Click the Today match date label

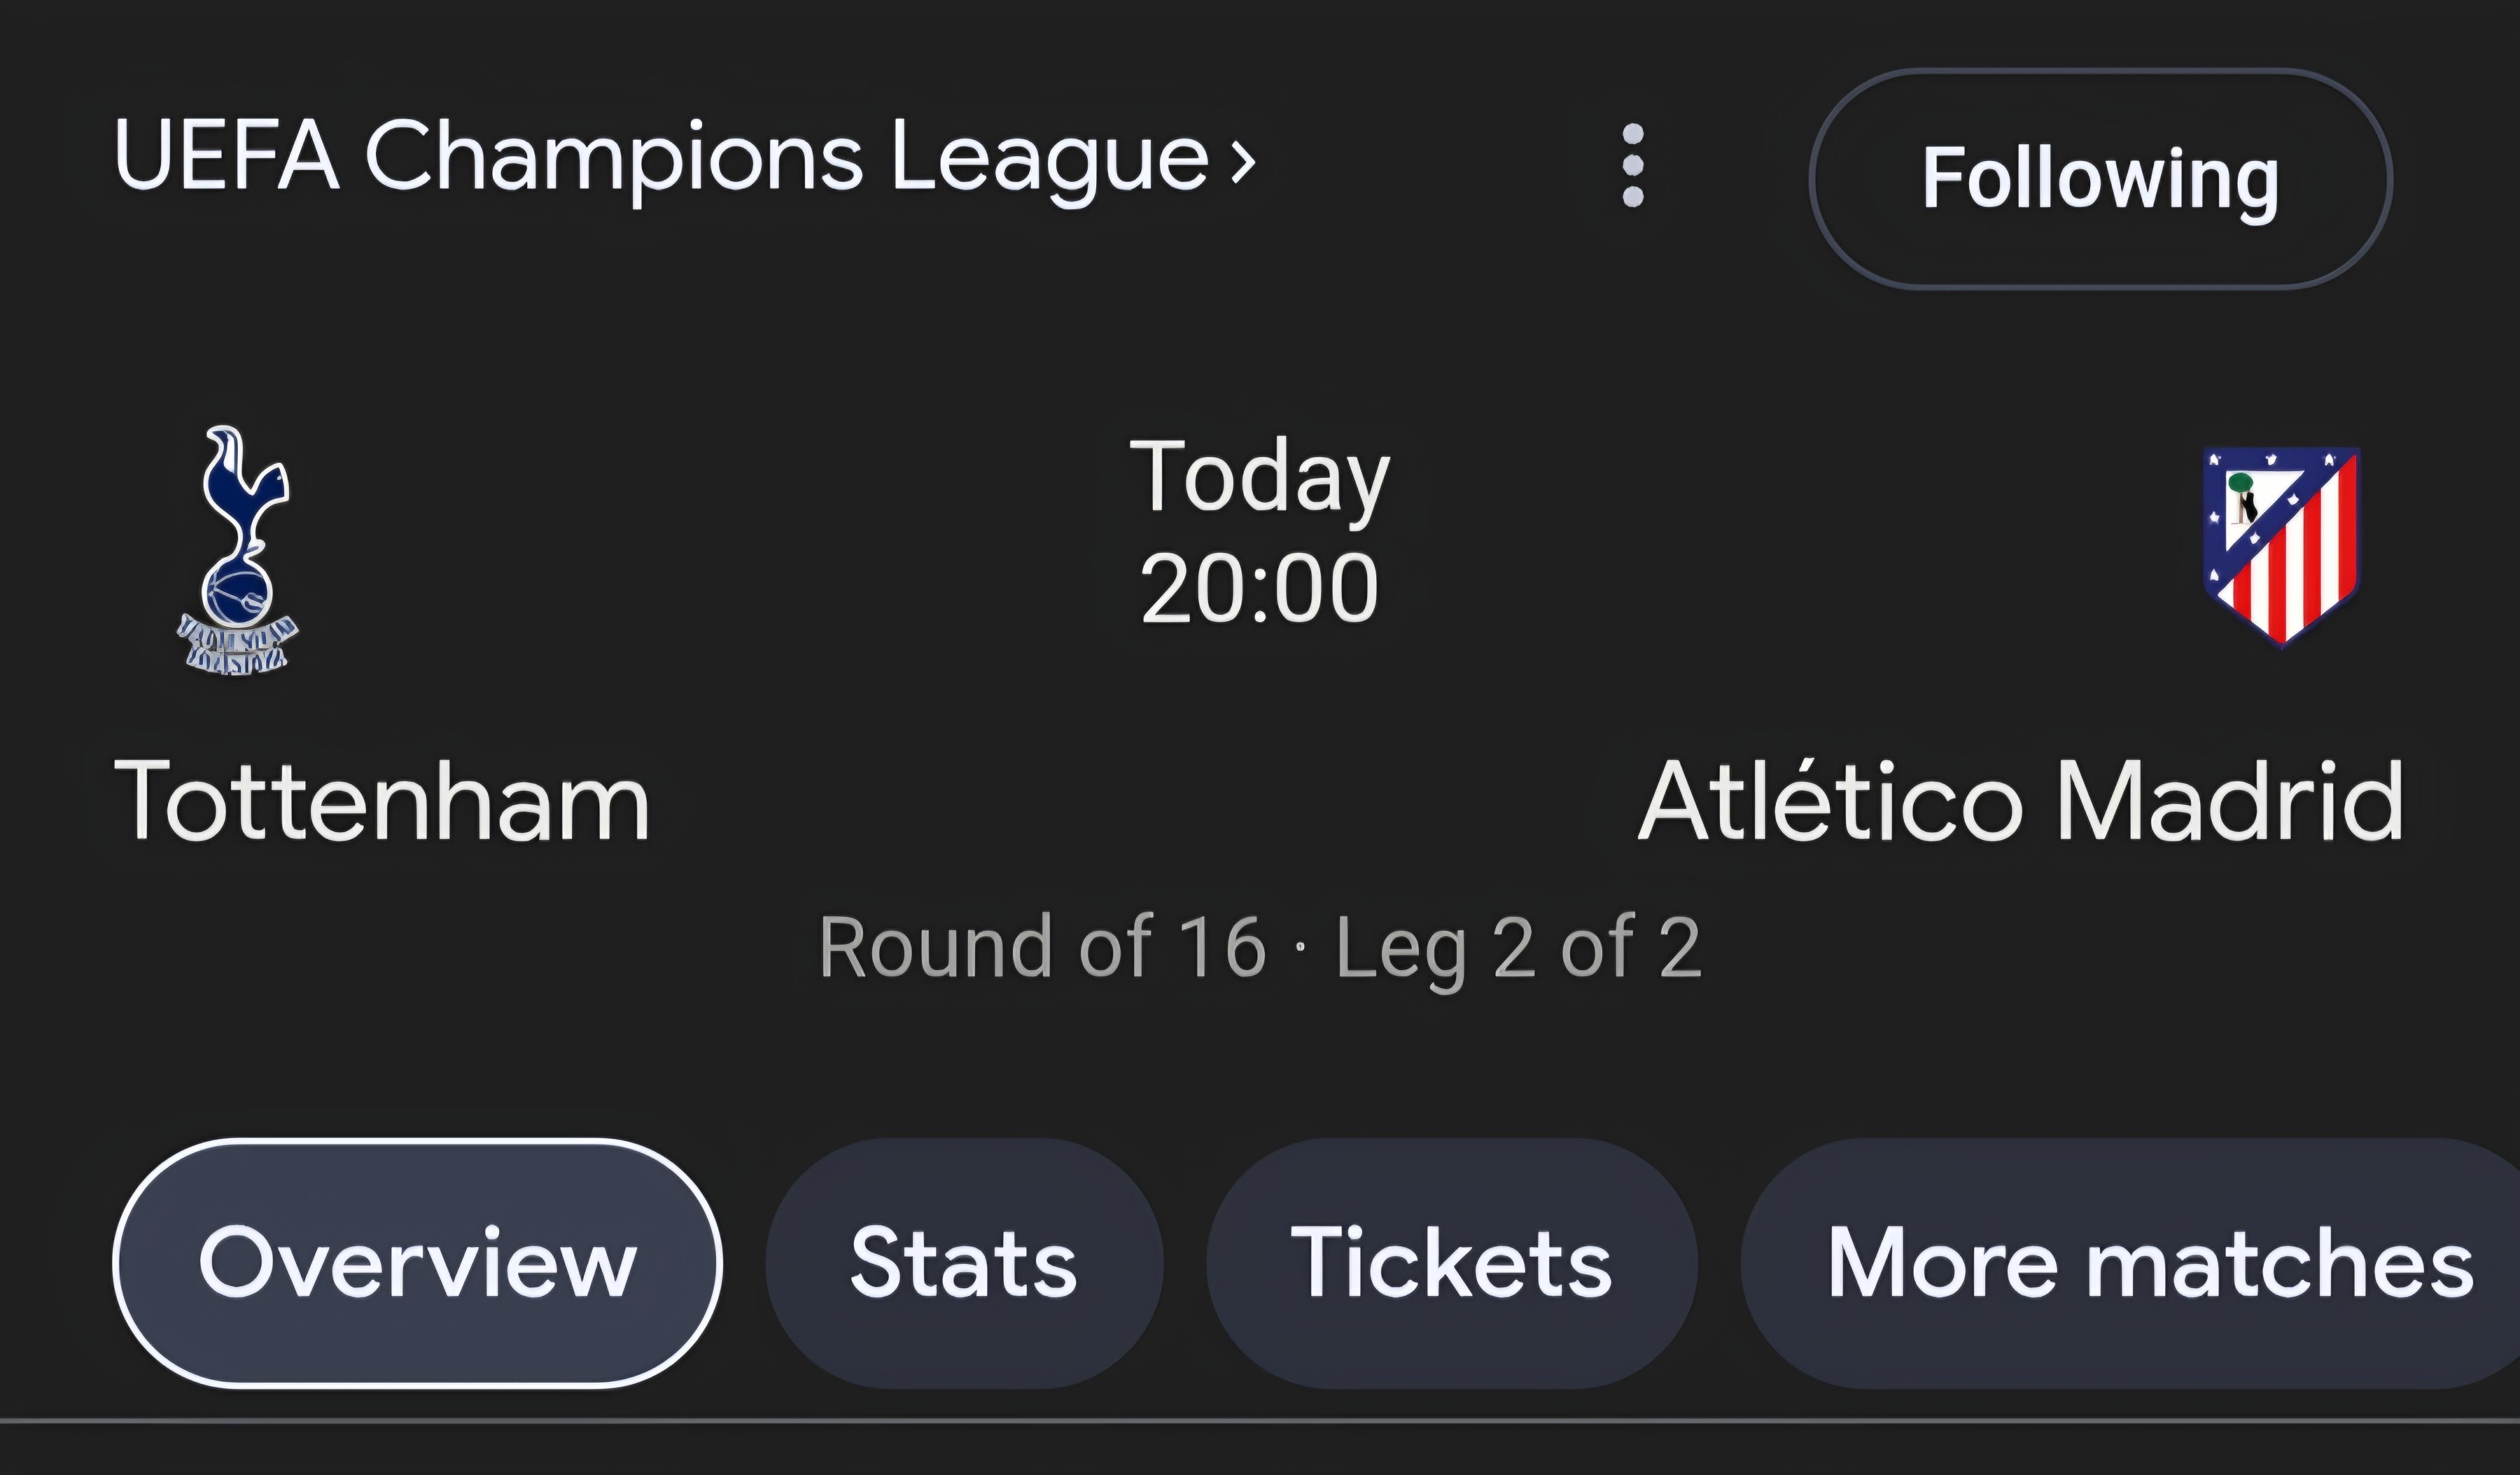tap(1259, 478)
